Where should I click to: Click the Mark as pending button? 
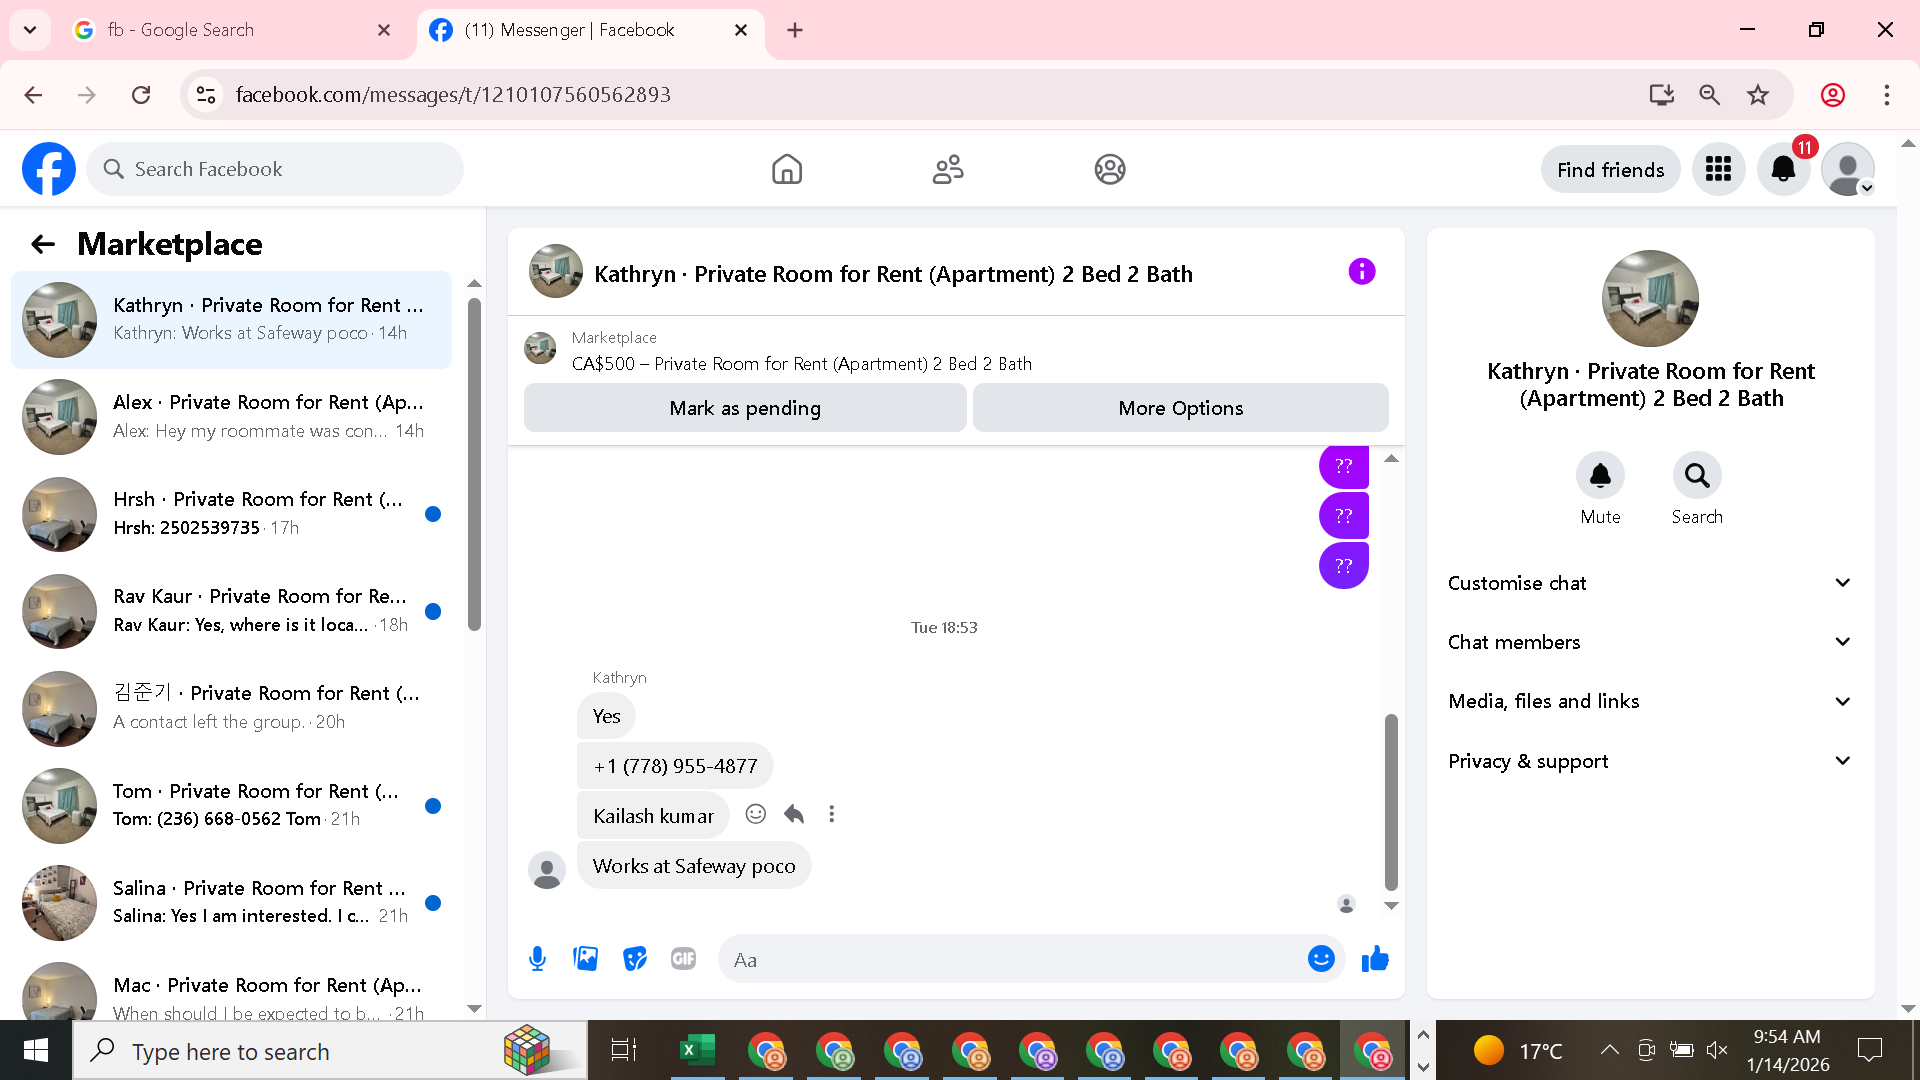pos(745,408)
